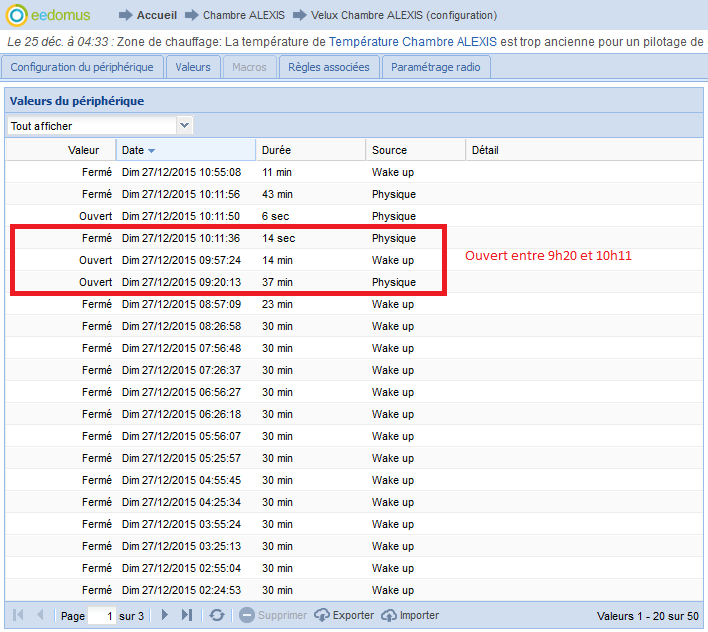Open the Règles associées tab

(329, 67)
